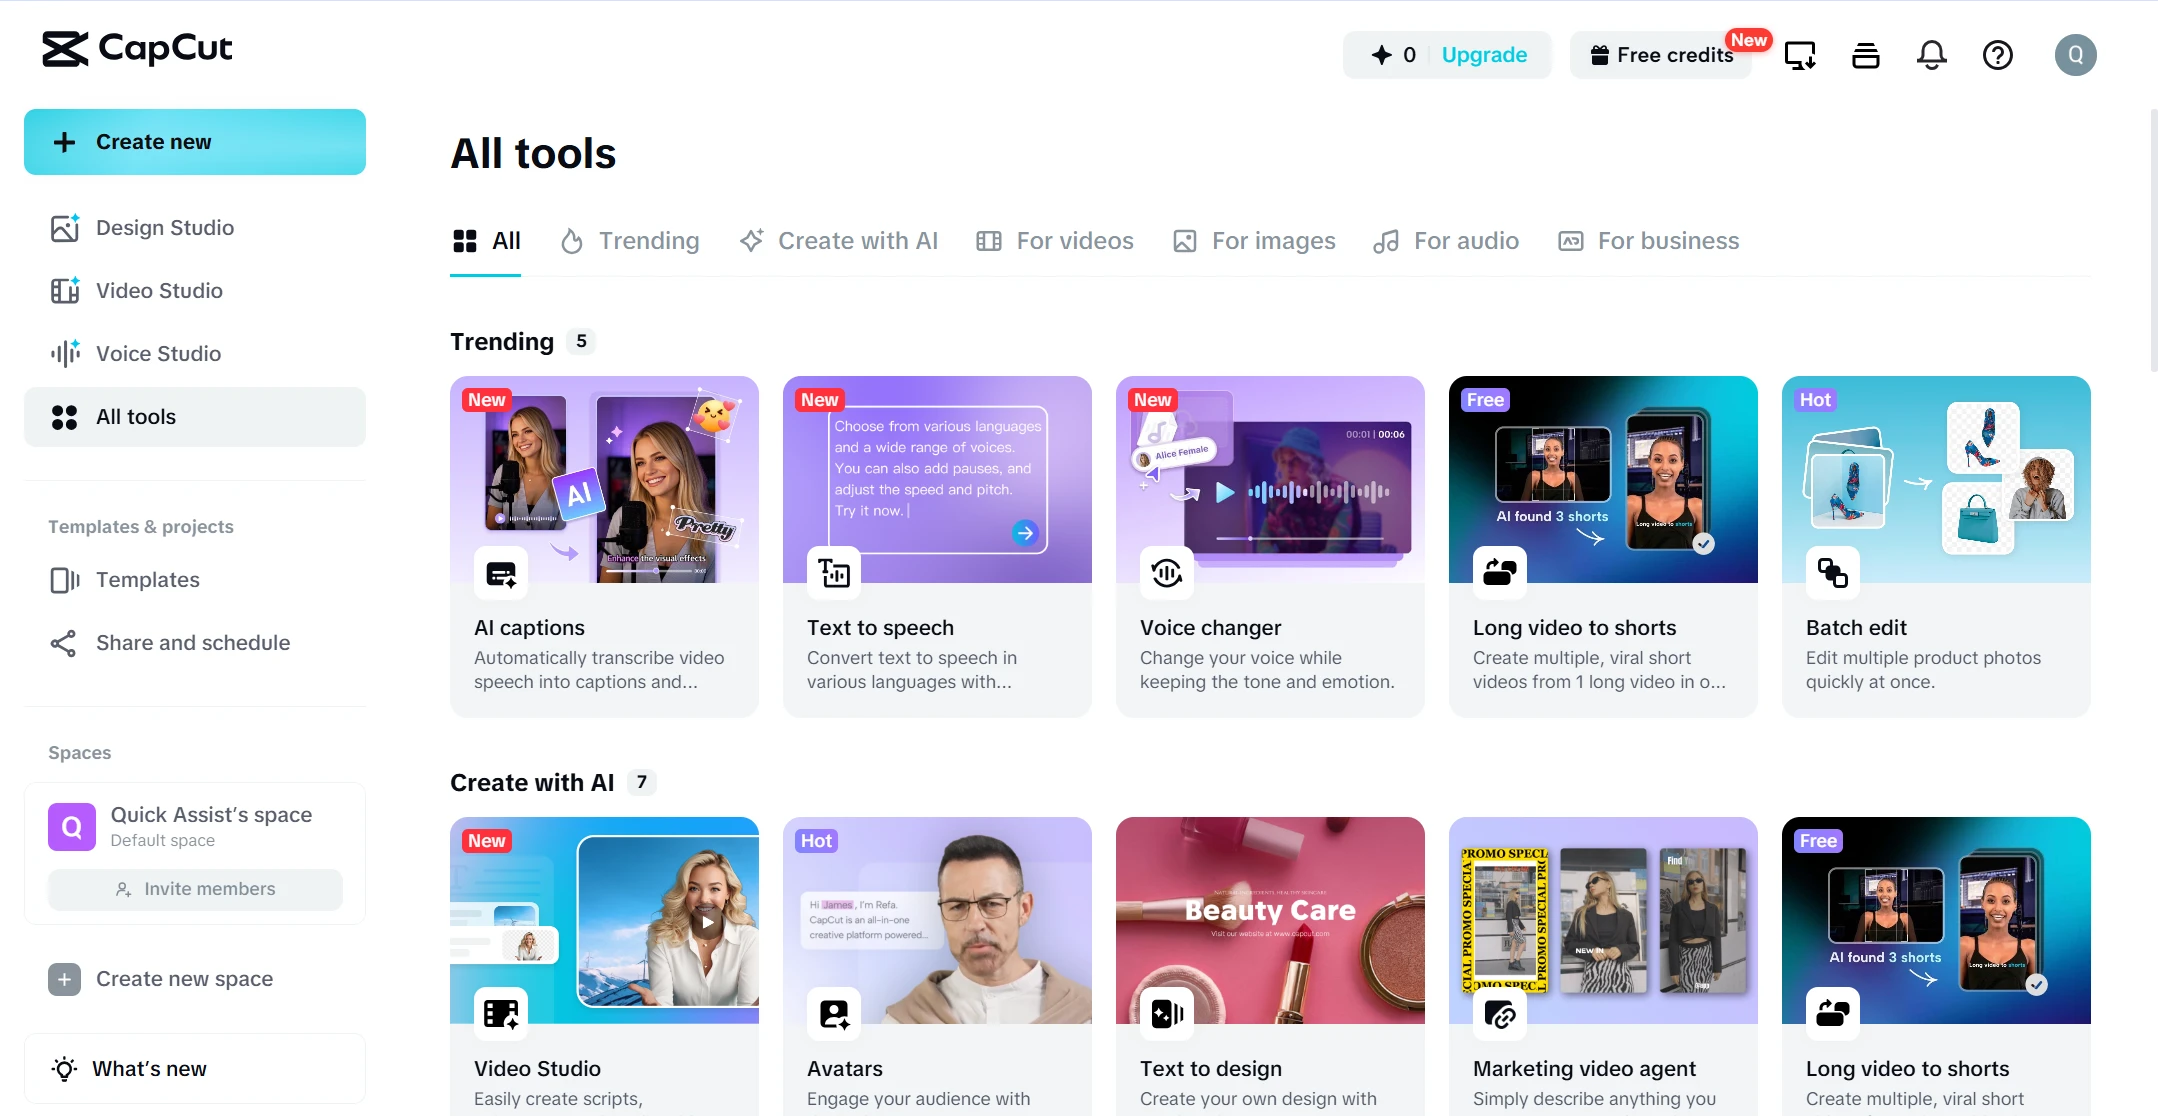This screenshot has width=2158, height=1116.
Task: Switch to the For images tab
Action: click(x=1254, y=241)
